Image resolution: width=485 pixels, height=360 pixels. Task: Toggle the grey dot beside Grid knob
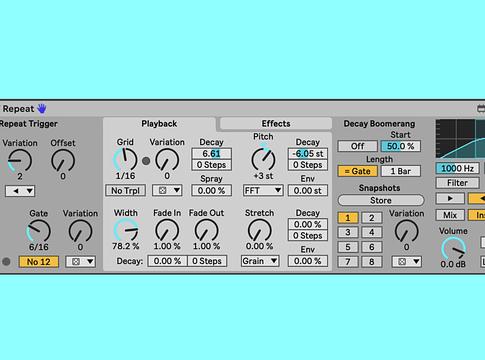(146, 161)
